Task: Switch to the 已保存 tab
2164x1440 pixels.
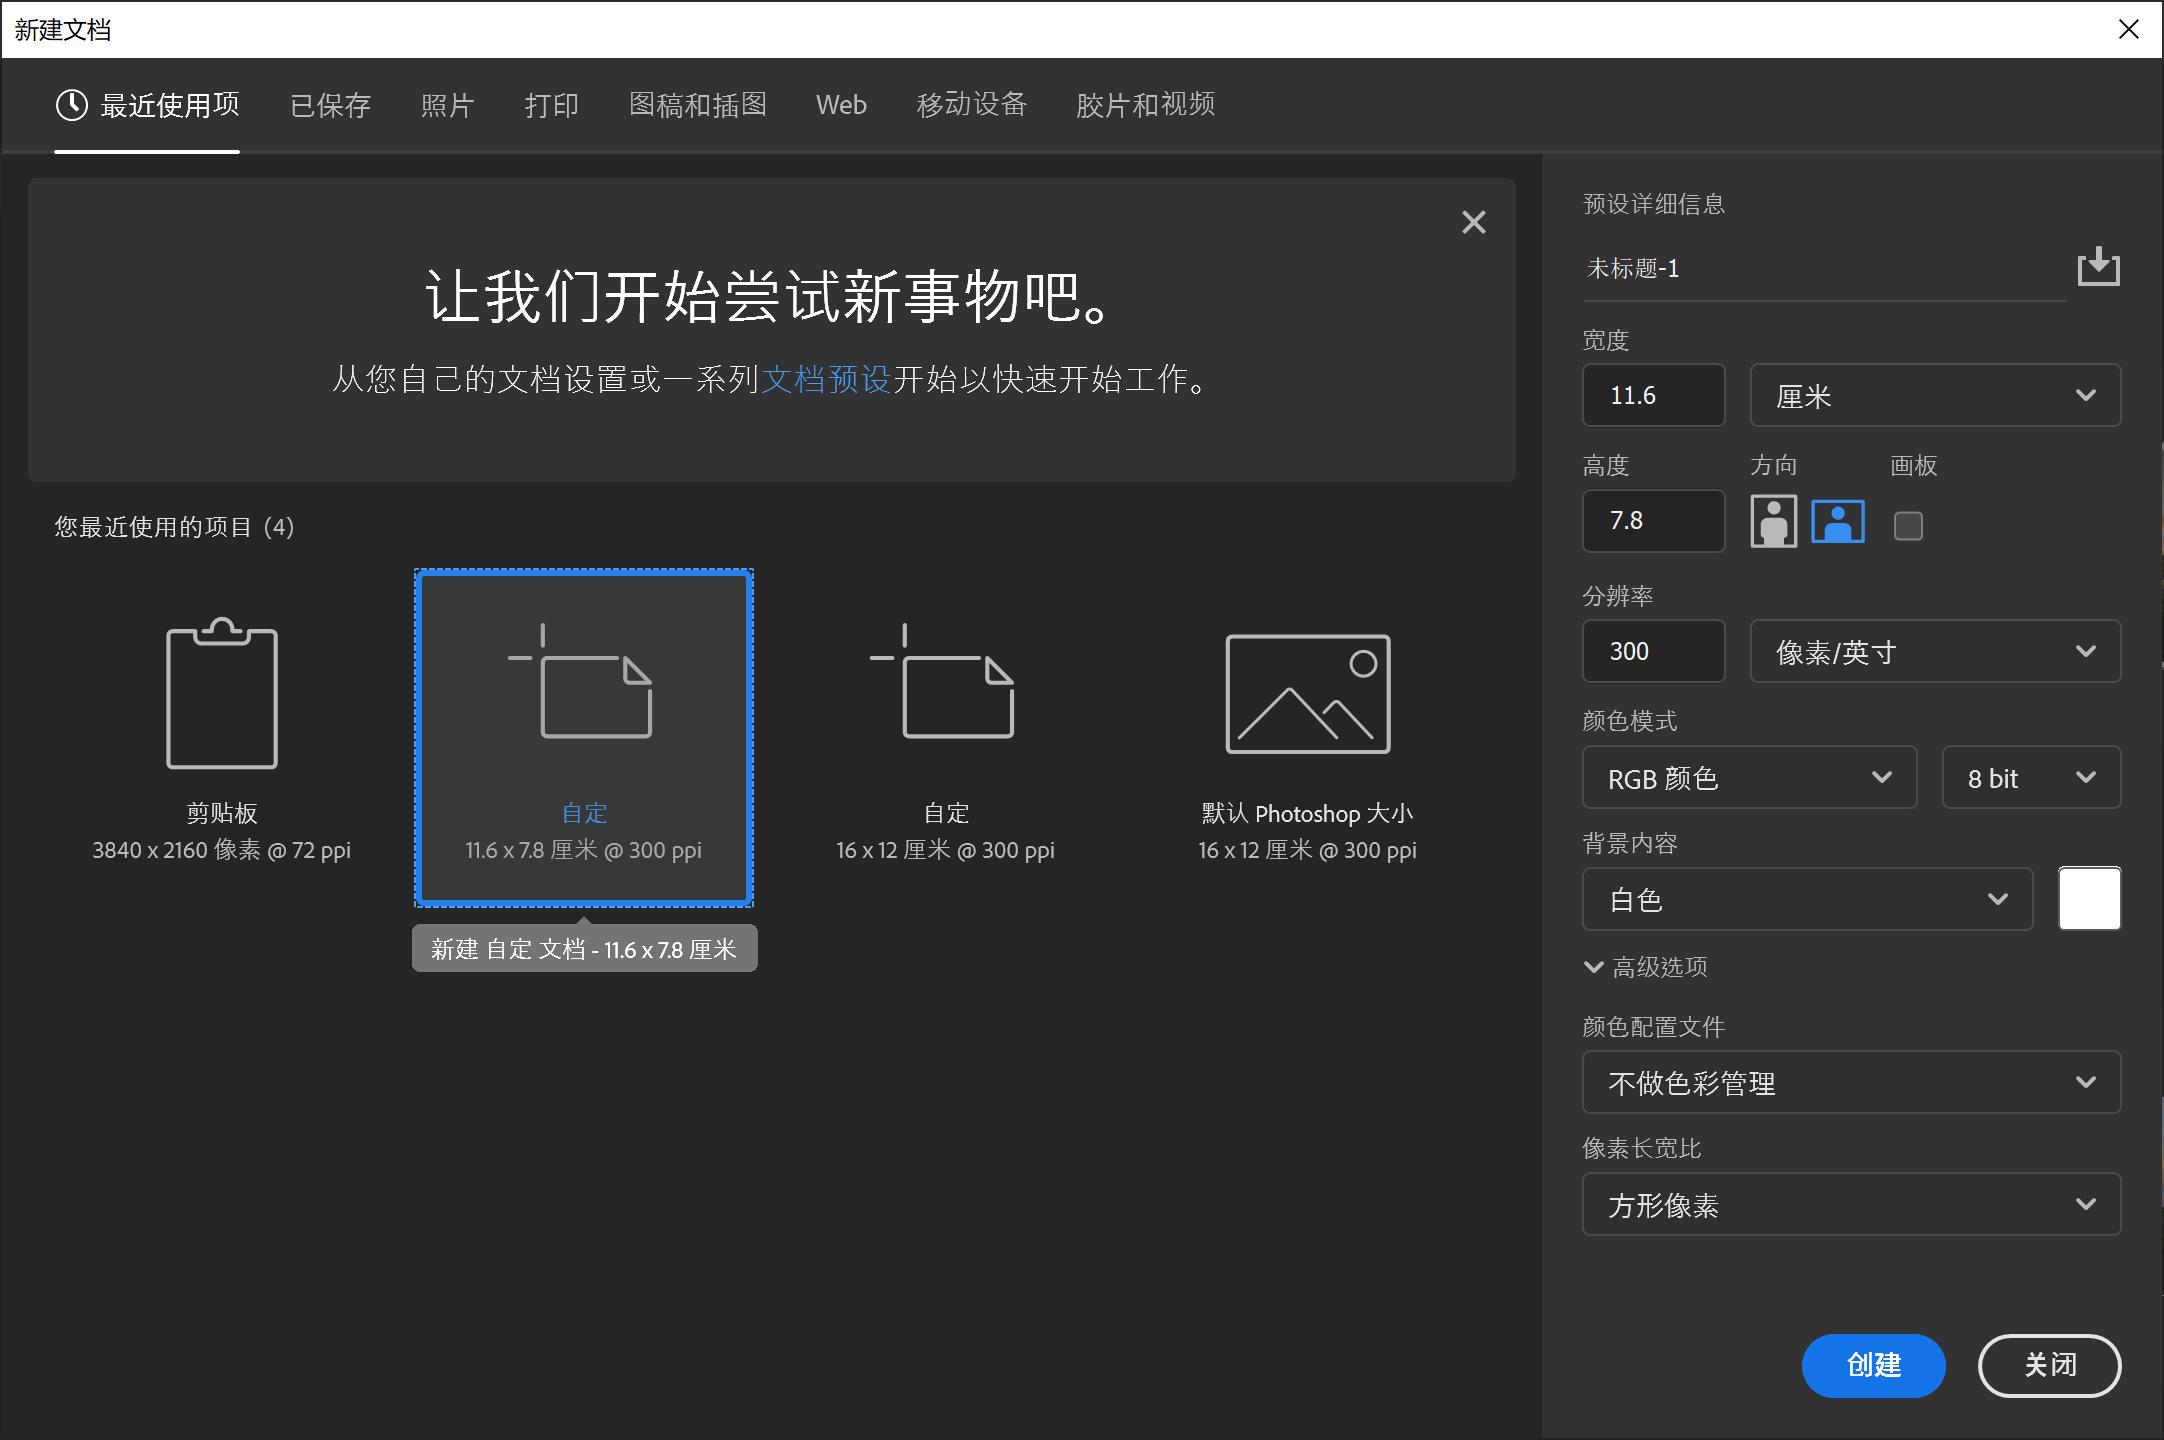Action: (330, 105)
